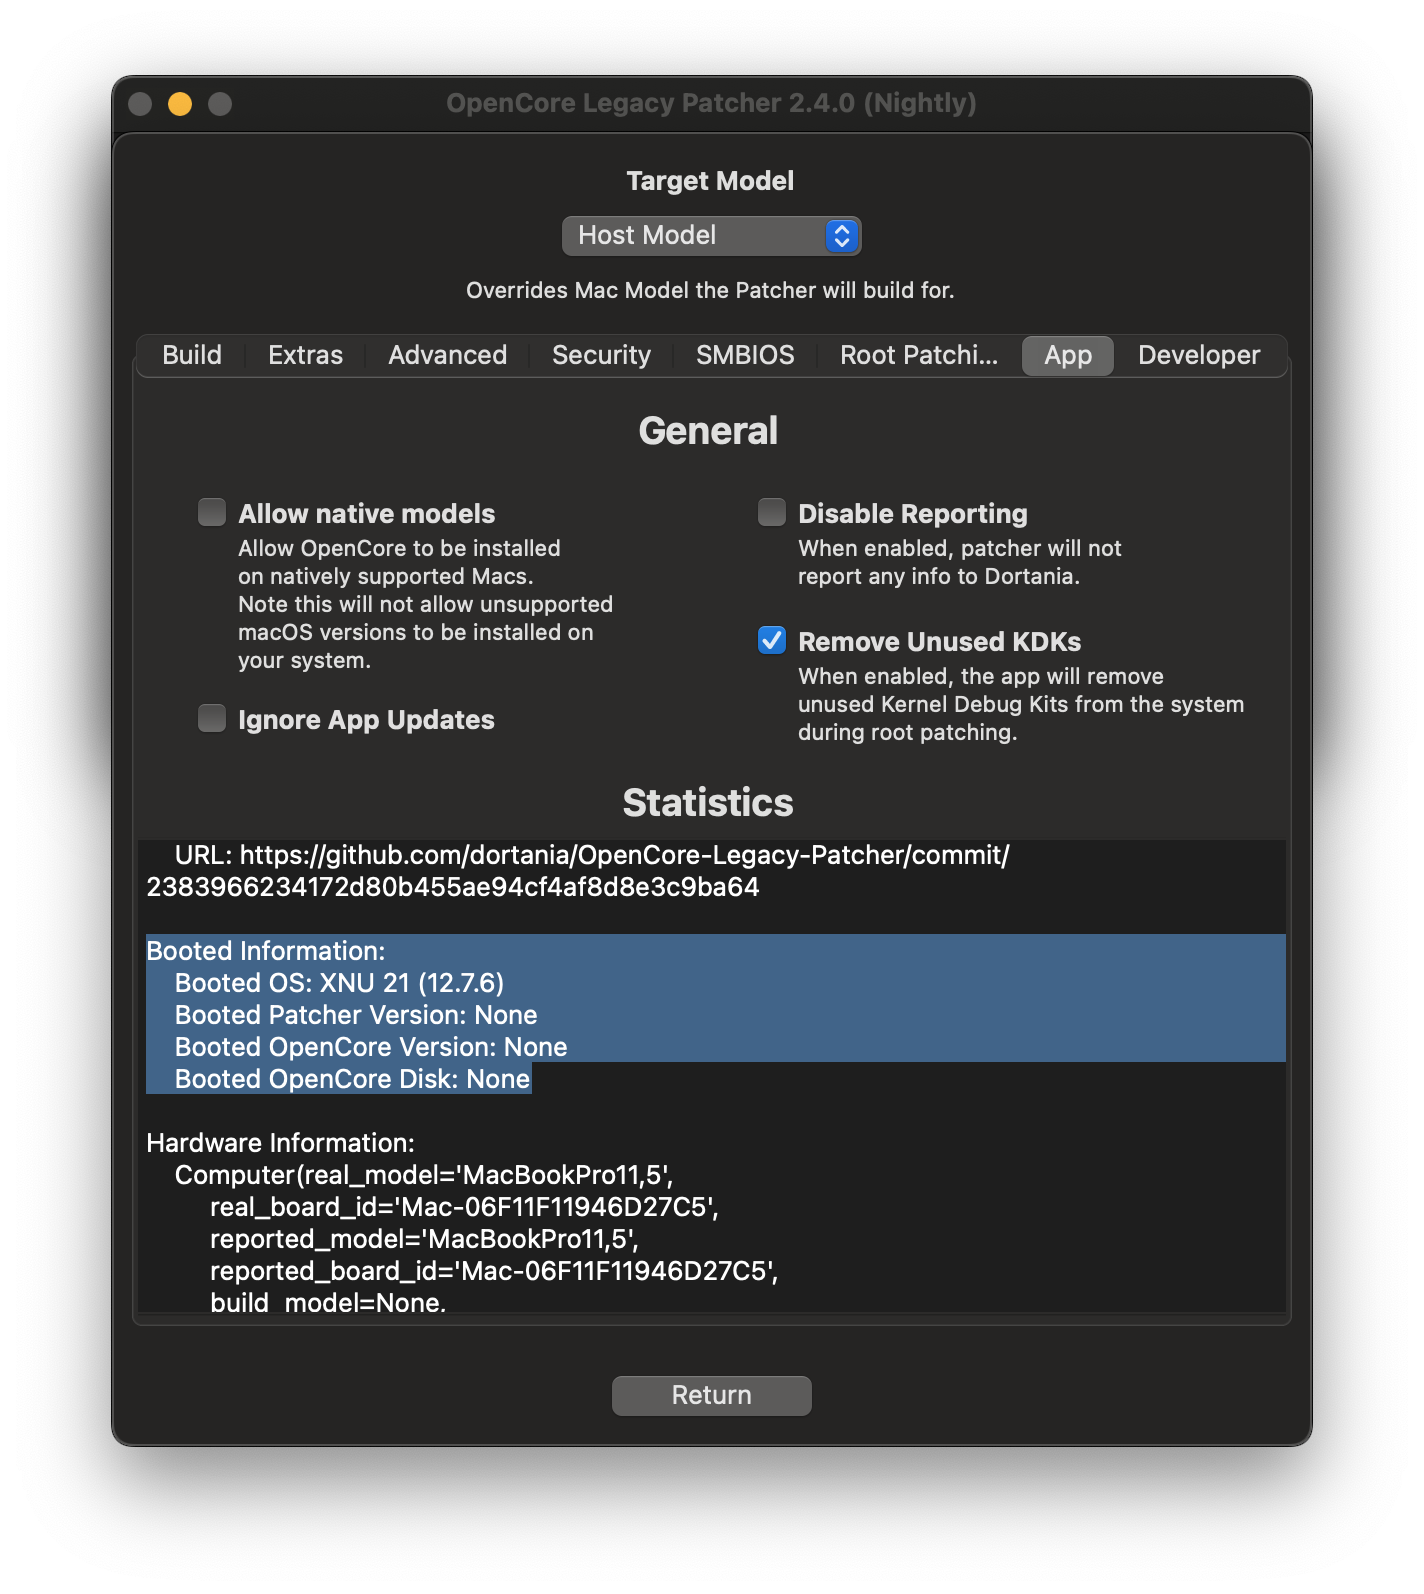Switch to the Build tab
1424x1594 pixels.
point(192,356)
